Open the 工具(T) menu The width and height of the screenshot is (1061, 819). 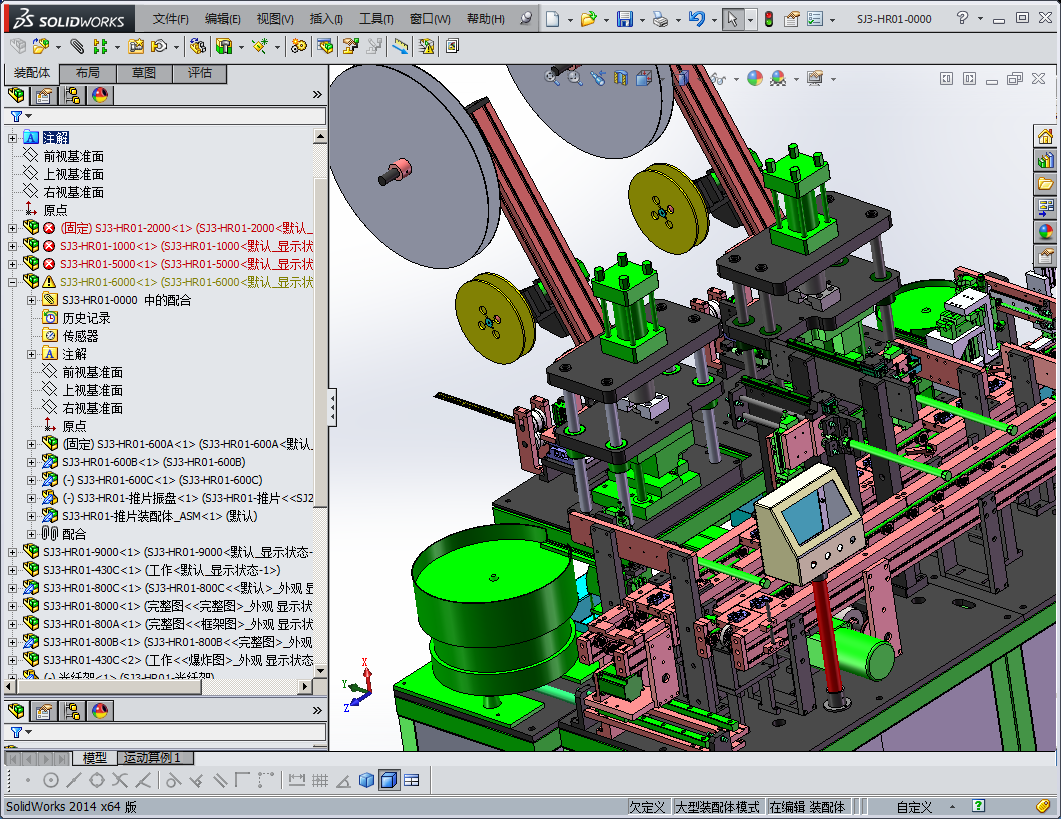pyautogui.click(x=376, y=19)
